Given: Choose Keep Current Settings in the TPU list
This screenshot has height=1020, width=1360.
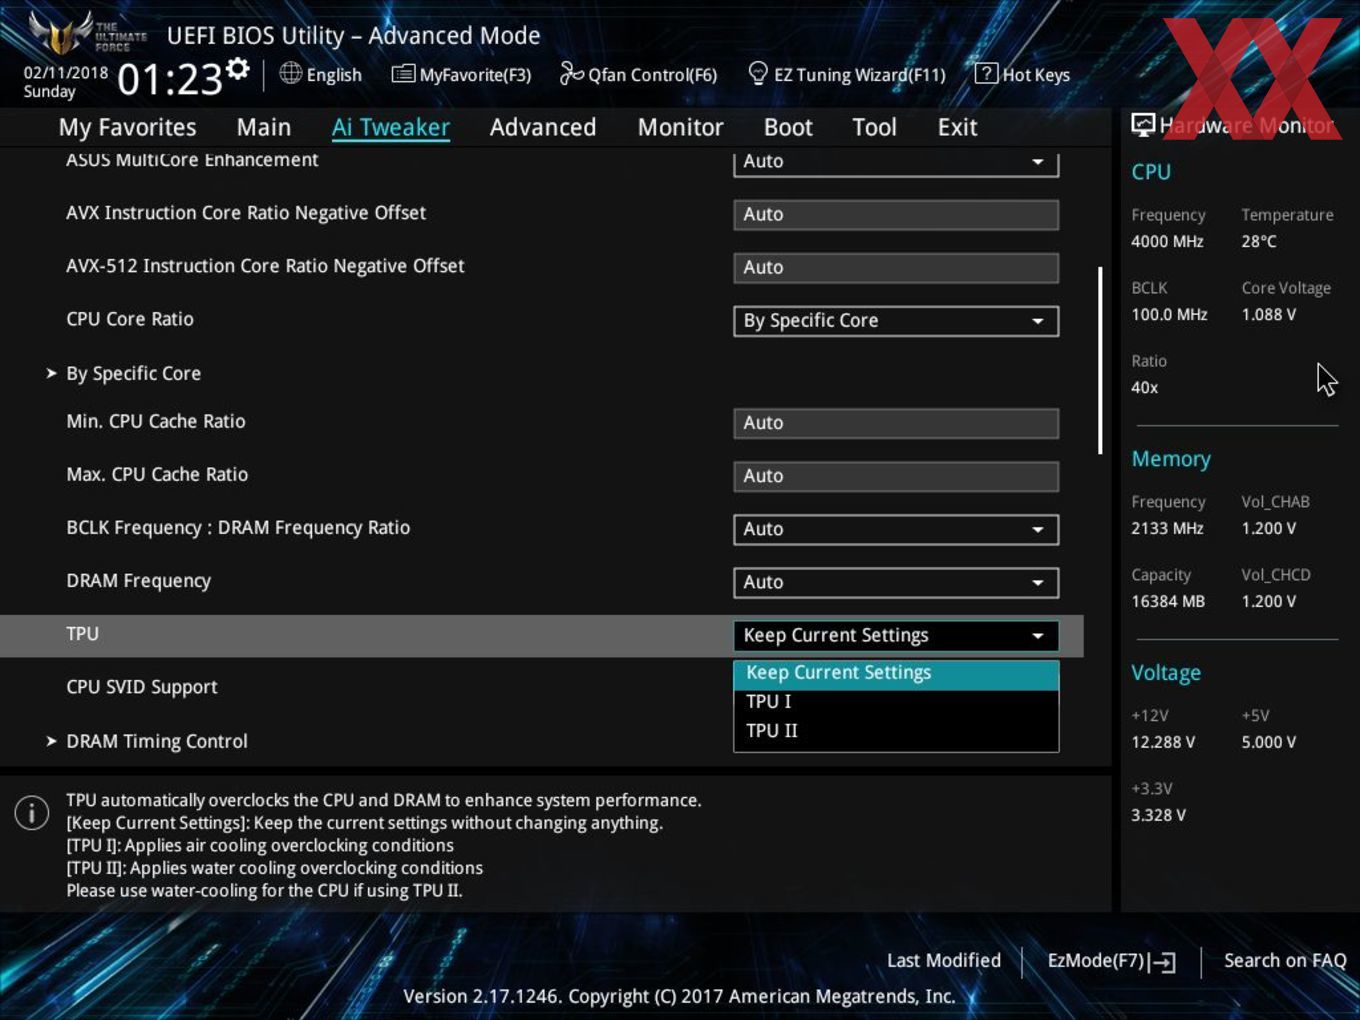Looking at the screenshot, I should coord(896,673).
